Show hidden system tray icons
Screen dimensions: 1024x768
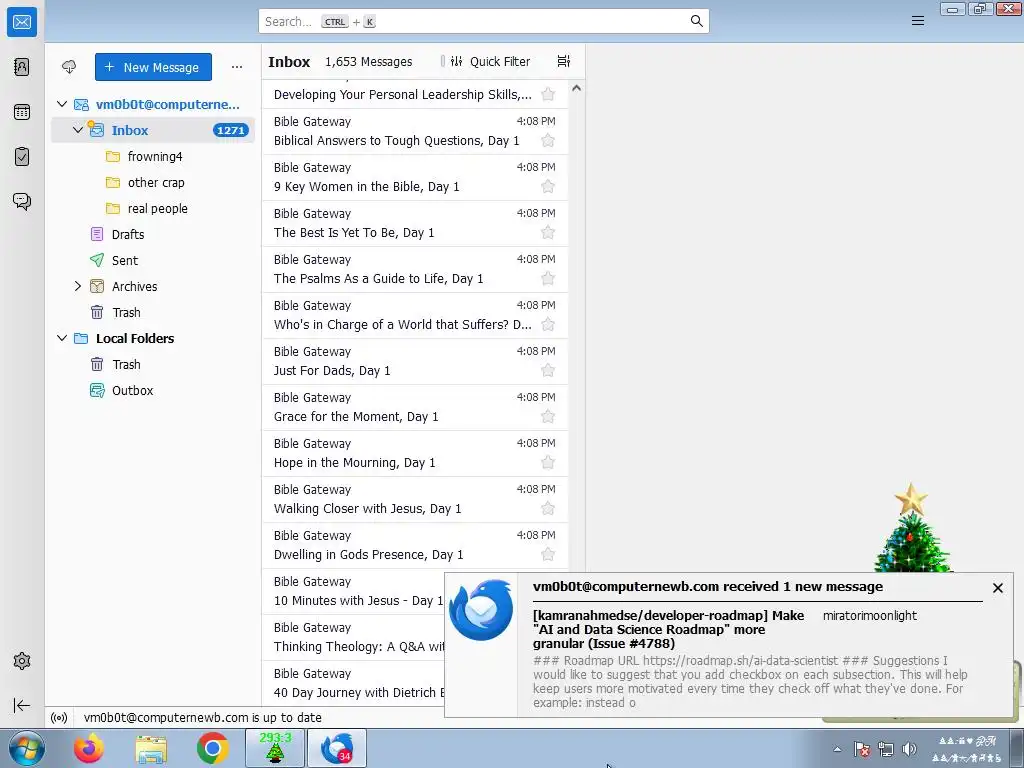pos(837,749)
